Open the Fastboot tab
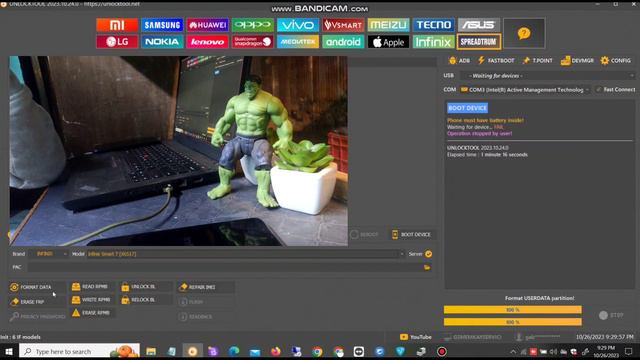This screenshot has width=640, height=360. (x=496, y=60)
